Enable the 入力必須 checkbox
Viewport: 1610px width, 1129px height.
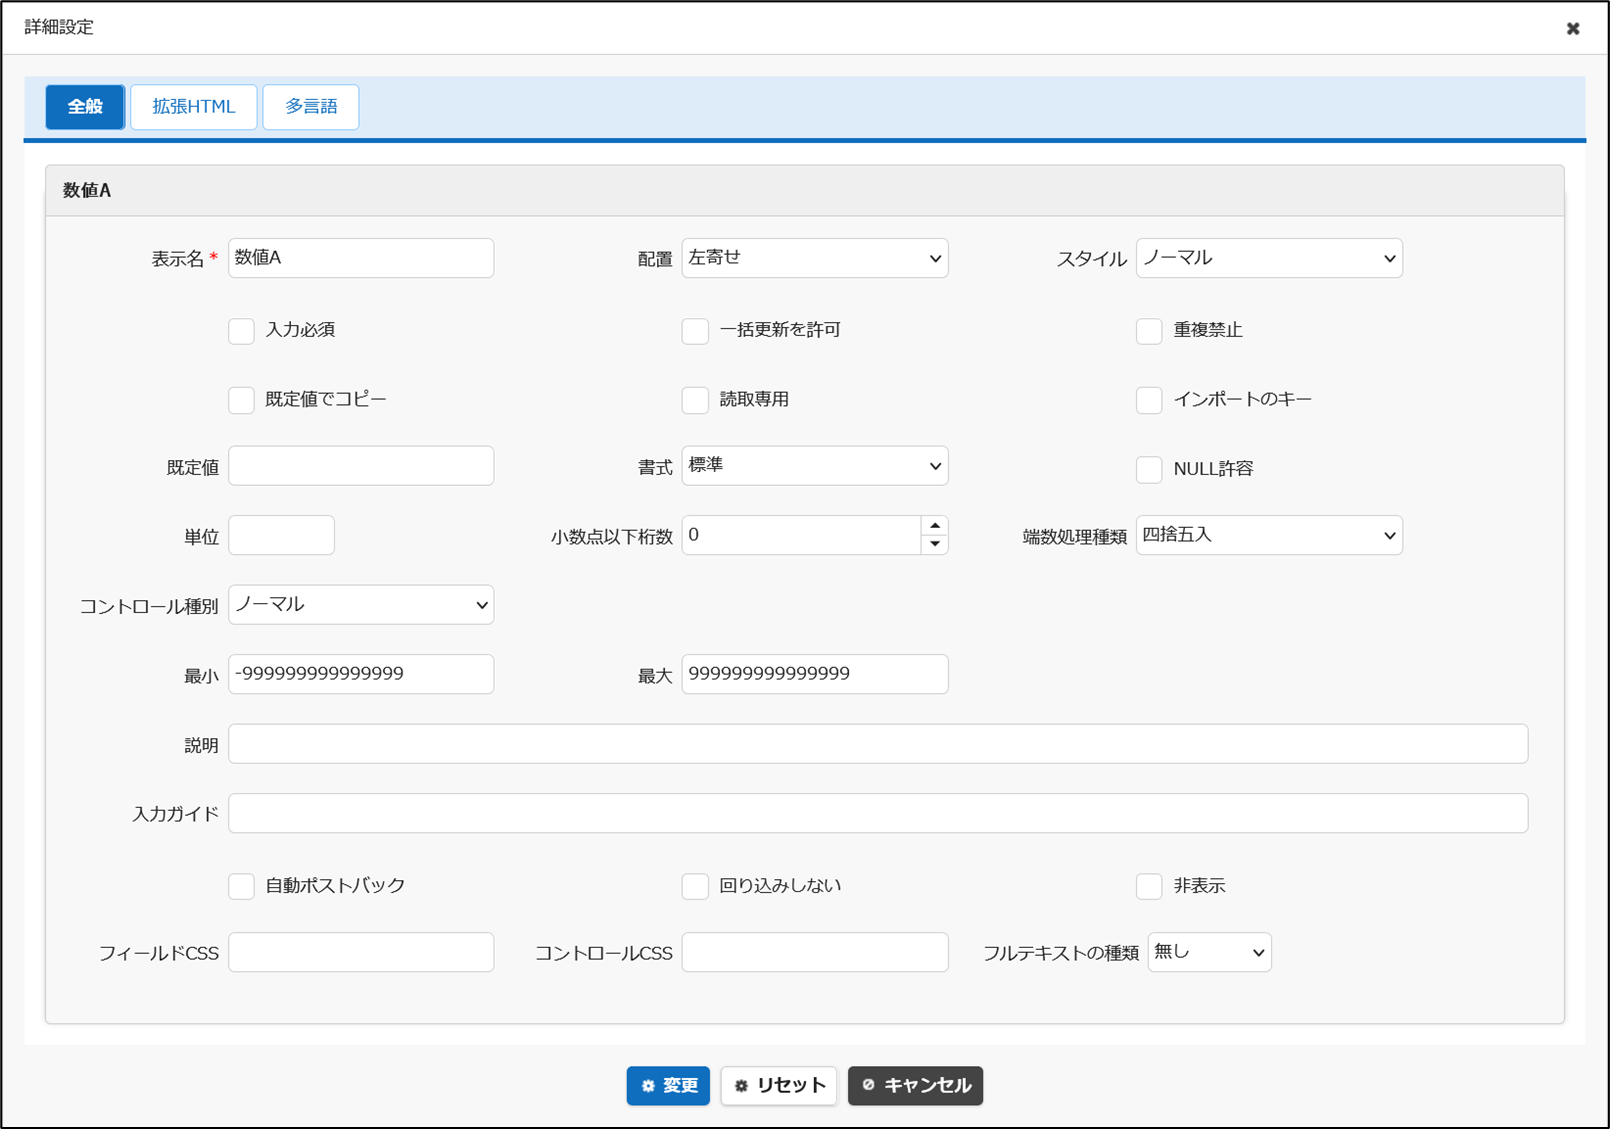click(x=241, y=331)
